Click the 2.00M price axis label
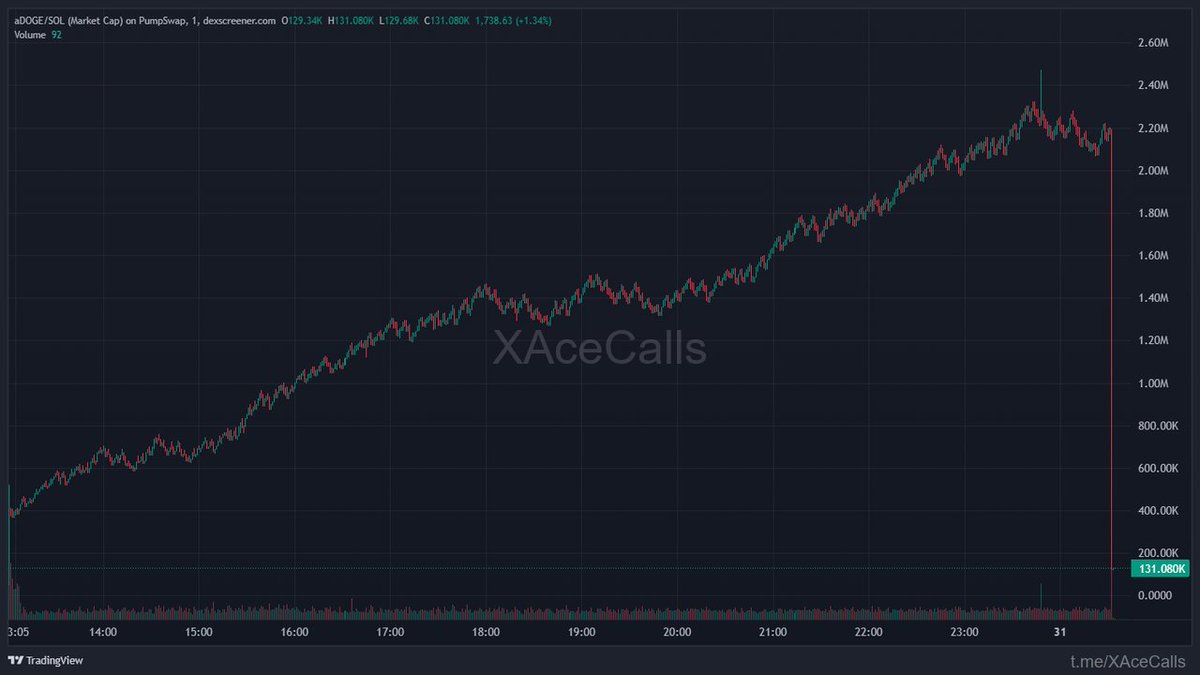The height and width of the screenshot is (675, 1200). point(1154,171)
